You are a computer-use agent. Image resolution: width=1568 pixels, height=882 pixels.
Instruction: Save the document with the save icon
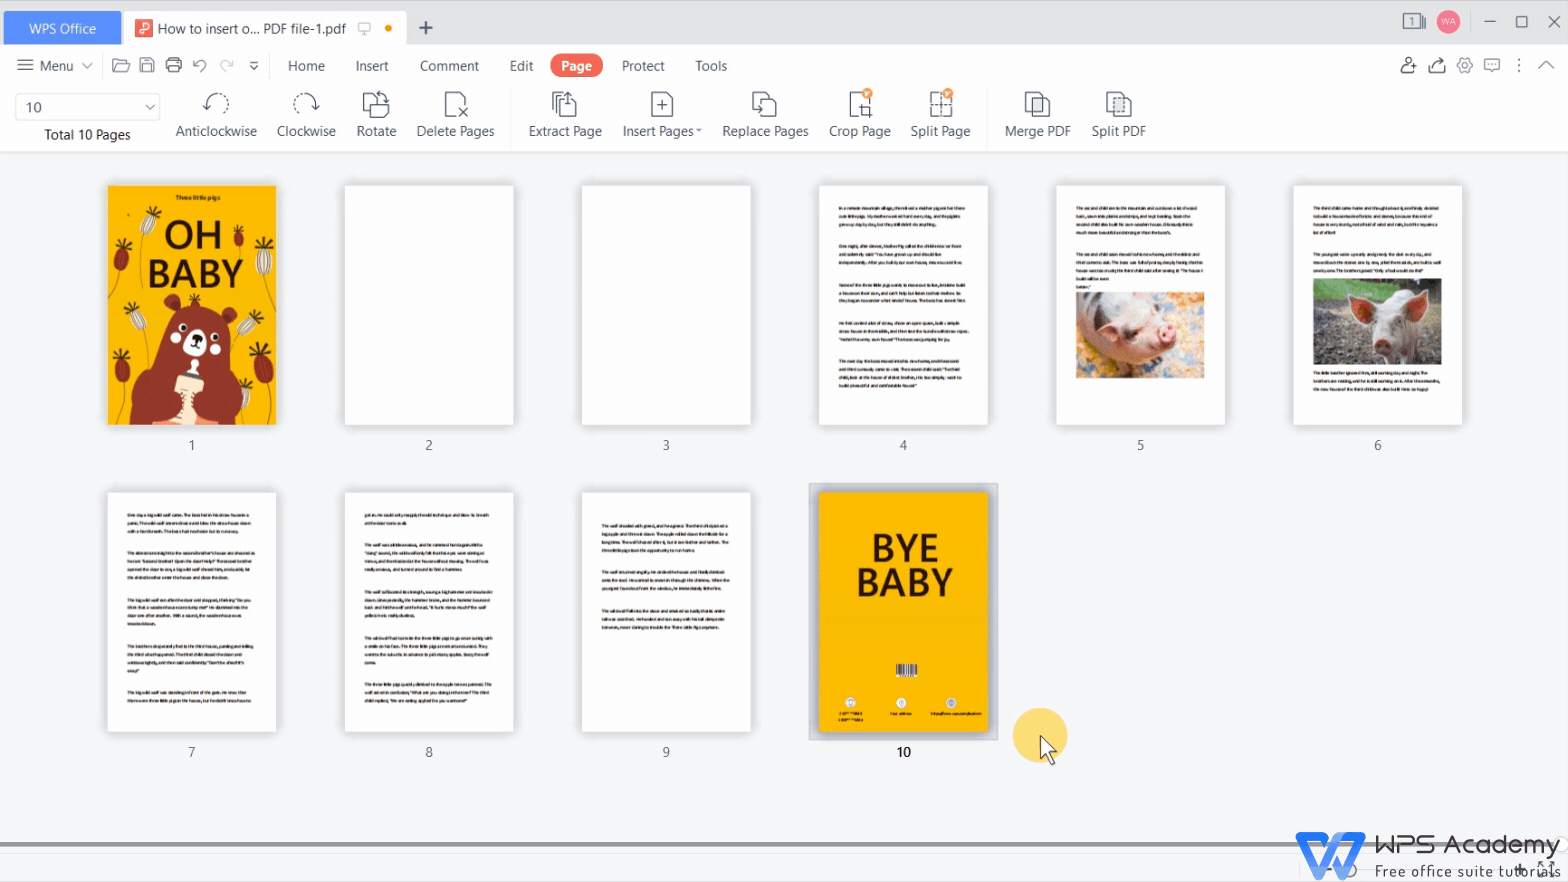(147, 65)
